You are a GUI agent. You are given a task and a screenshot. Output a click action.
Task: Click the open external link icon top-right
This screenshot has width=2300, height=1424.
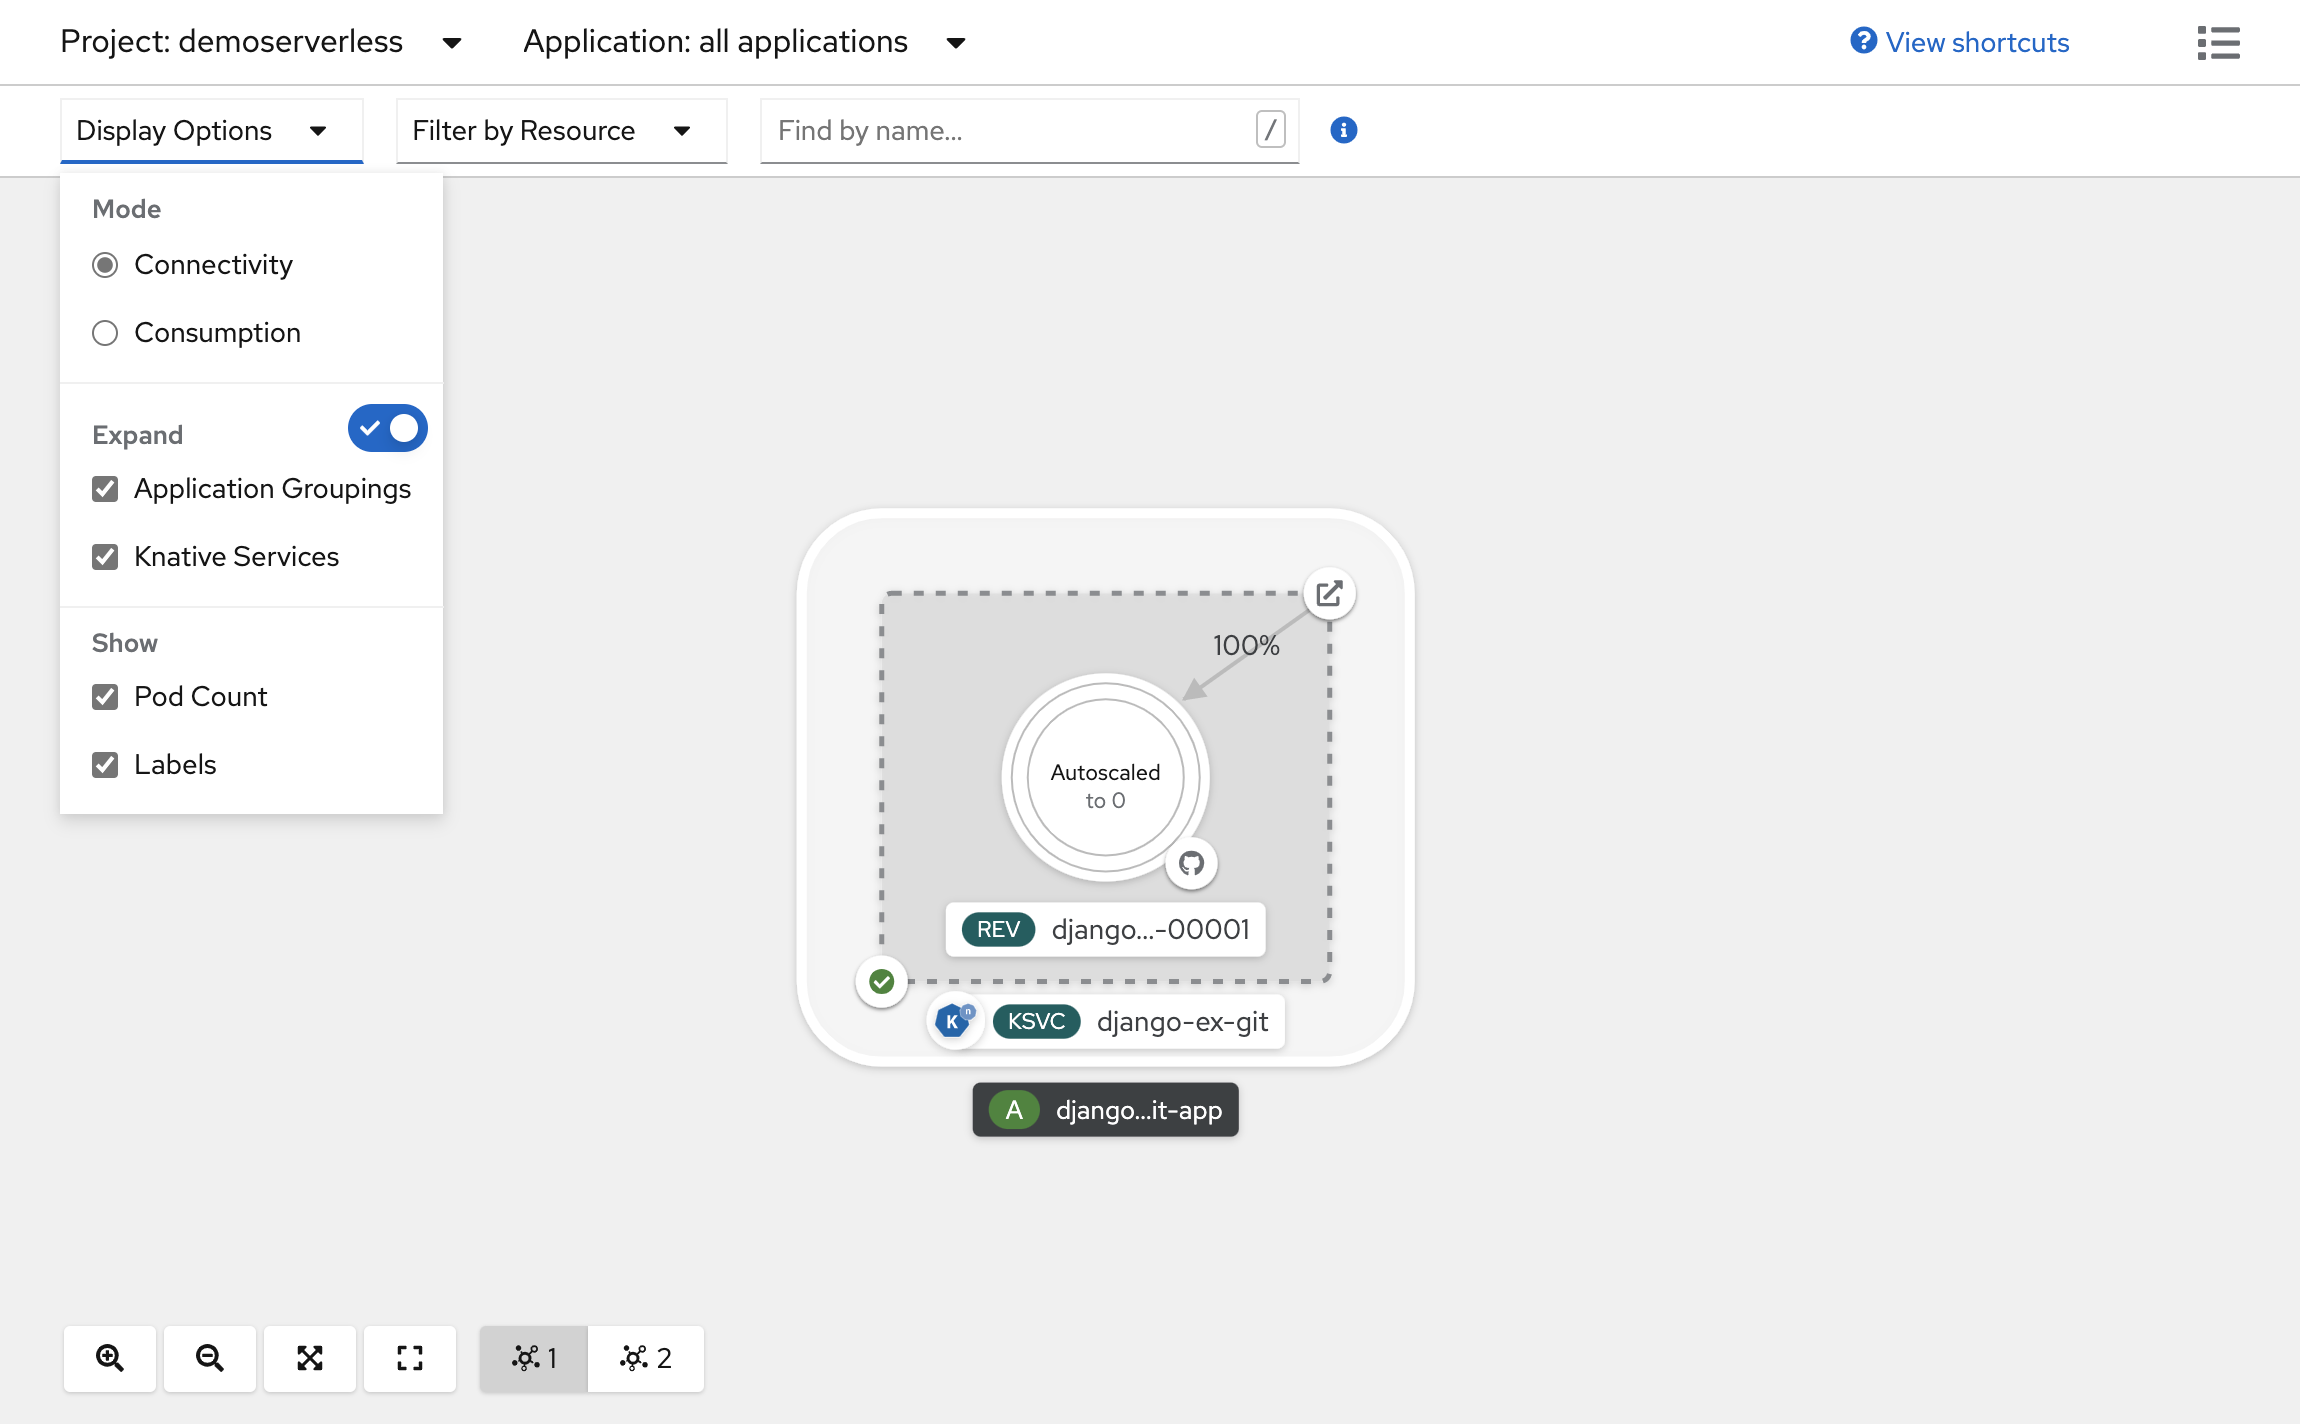click(1331, 596)
